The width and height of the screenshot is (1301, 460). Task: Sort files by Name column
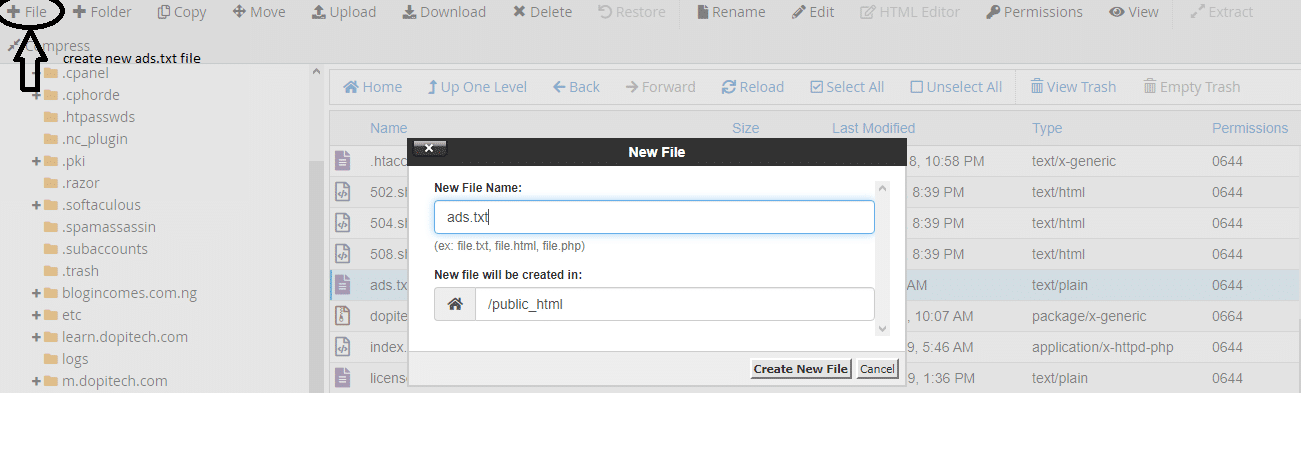tap(388, 128)
